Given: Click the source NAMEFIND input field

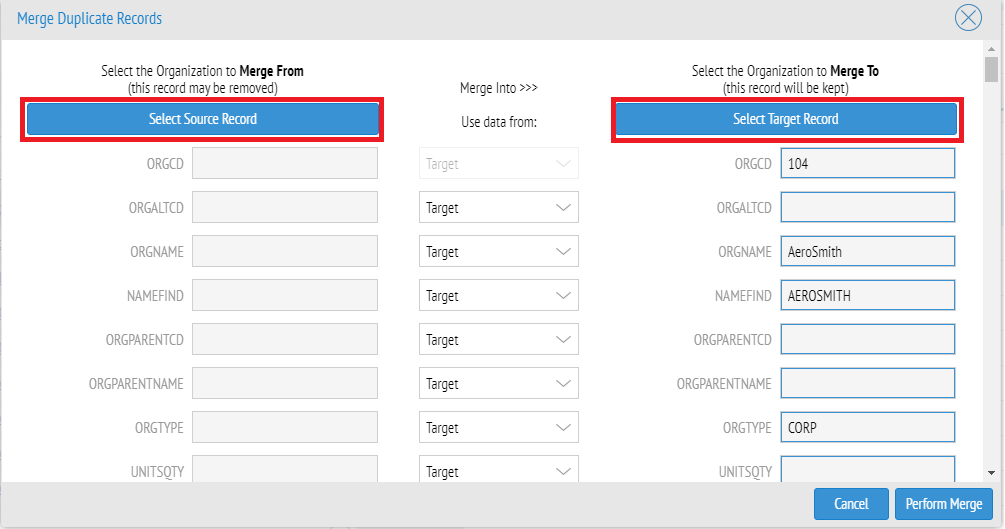Looking at the screenshot, I should click(285, 296).
